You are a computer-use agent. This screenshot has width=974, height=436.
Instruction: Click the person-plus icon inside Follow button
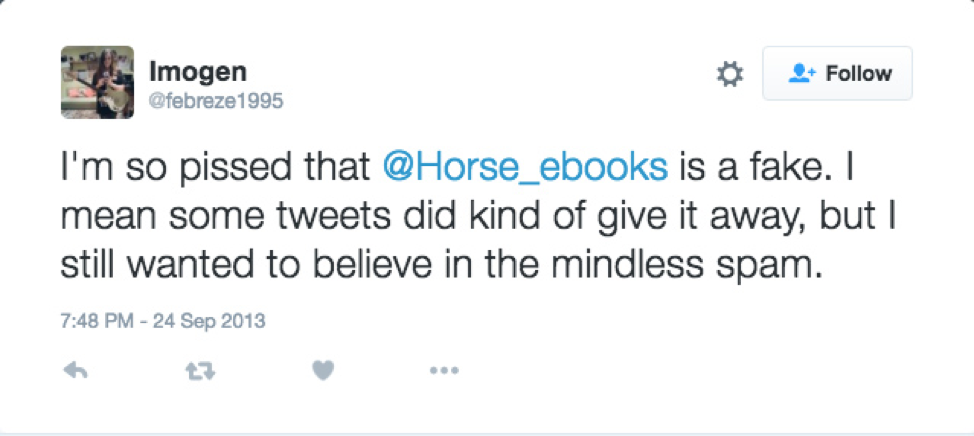(x=801, y=73)
